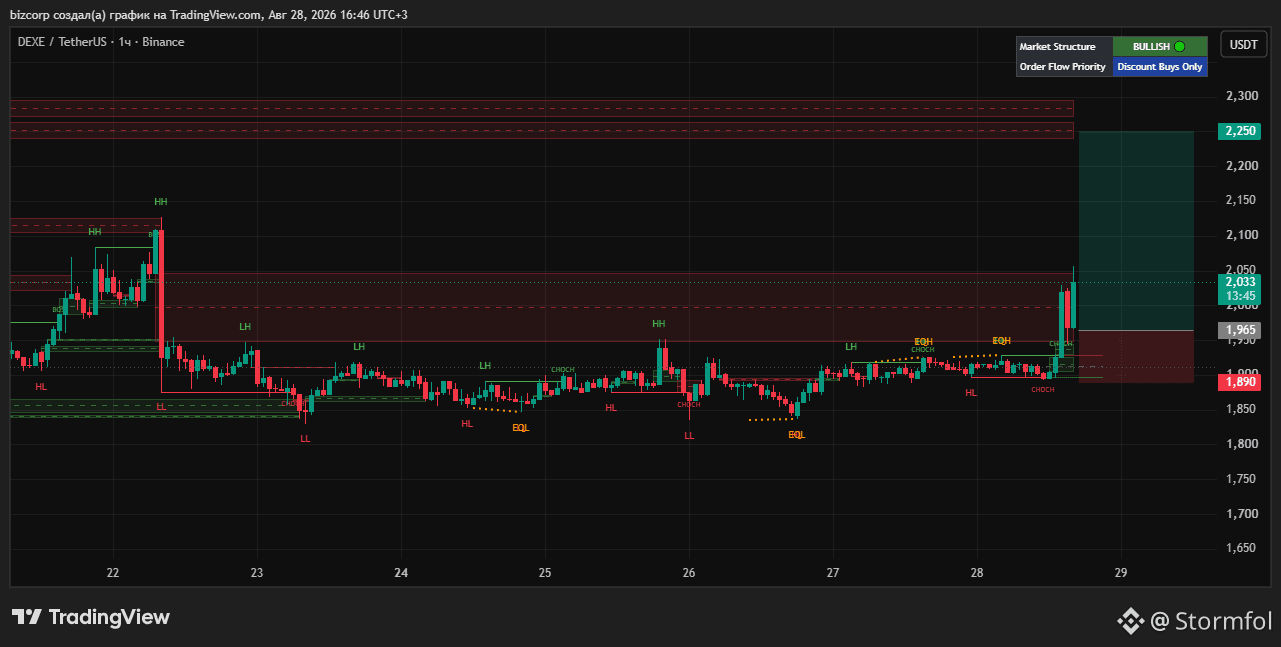
Task: Click the current price label 2,033
Action: click(1238, 282)
